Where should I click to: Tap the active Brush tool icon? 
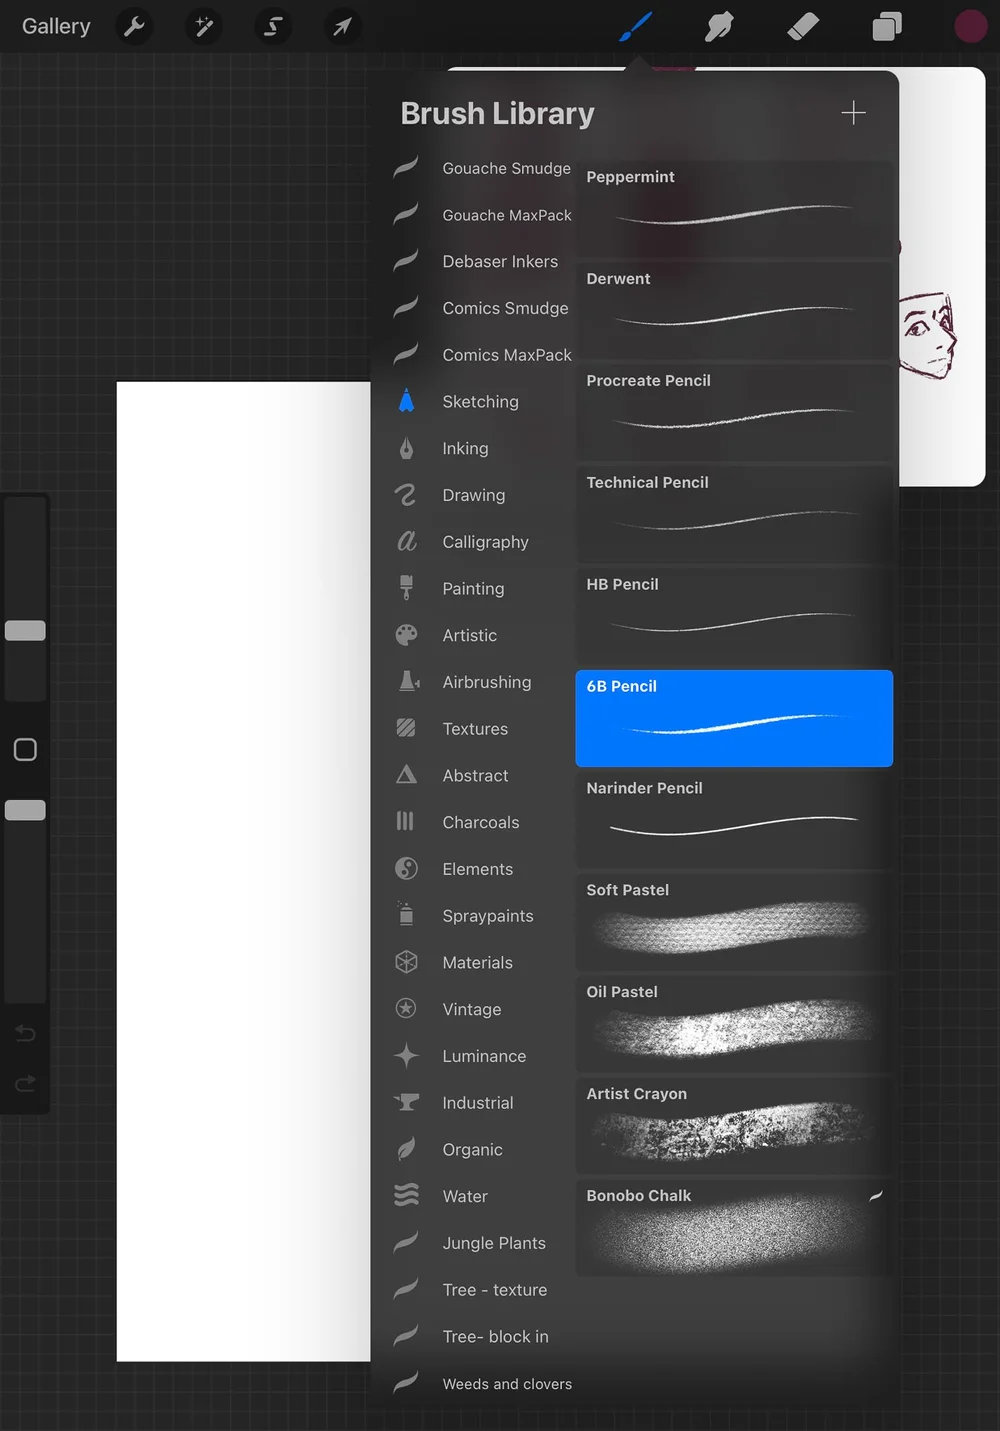coord(636,27)
